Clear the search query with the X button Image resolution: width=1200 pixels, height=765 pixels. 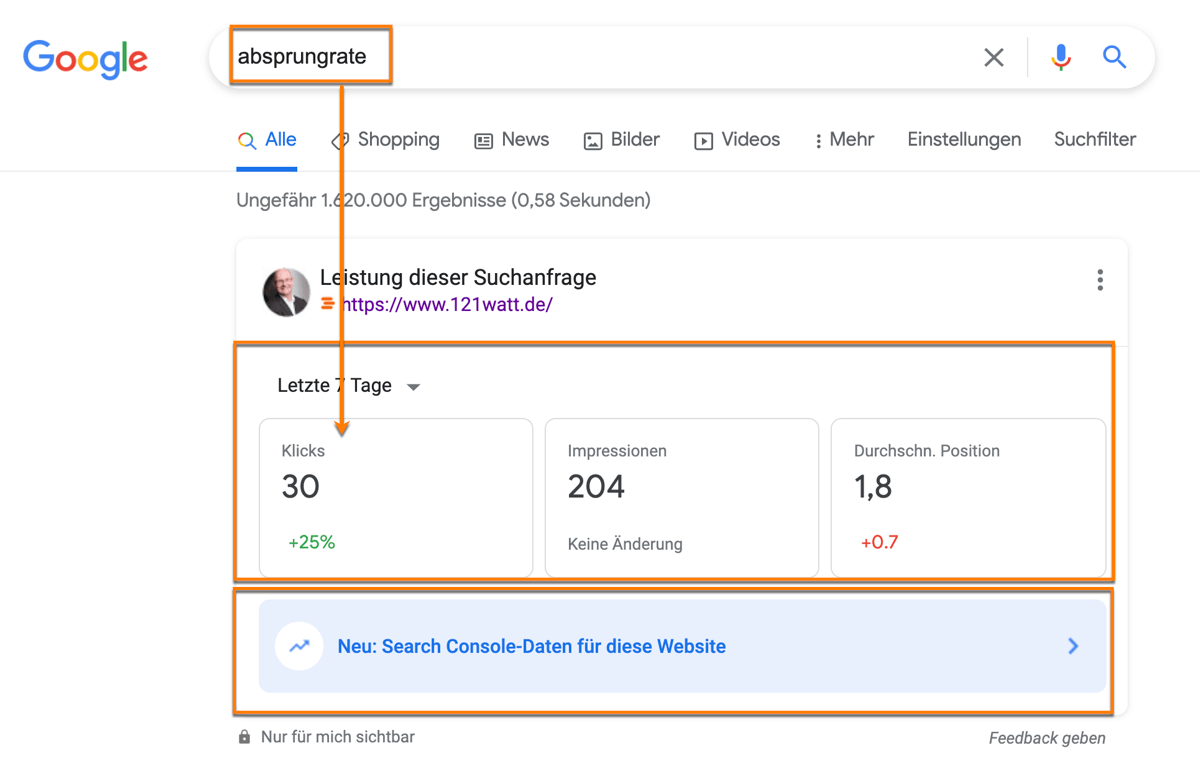click(993, 57)
